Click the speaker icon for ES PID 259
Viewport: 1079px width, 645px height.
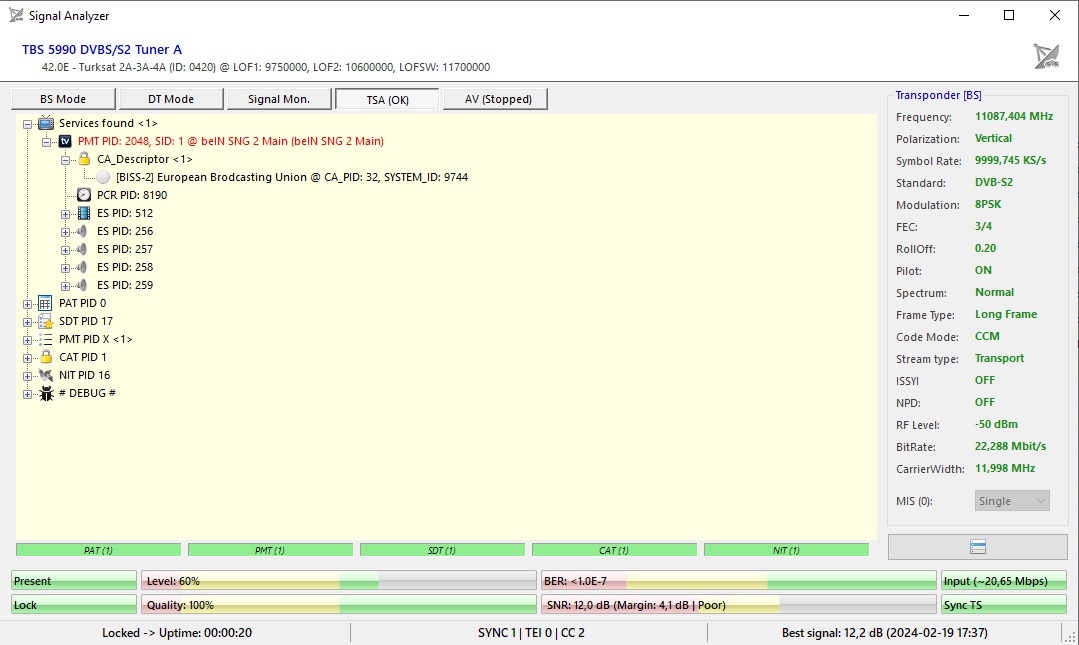coord(83,285)
